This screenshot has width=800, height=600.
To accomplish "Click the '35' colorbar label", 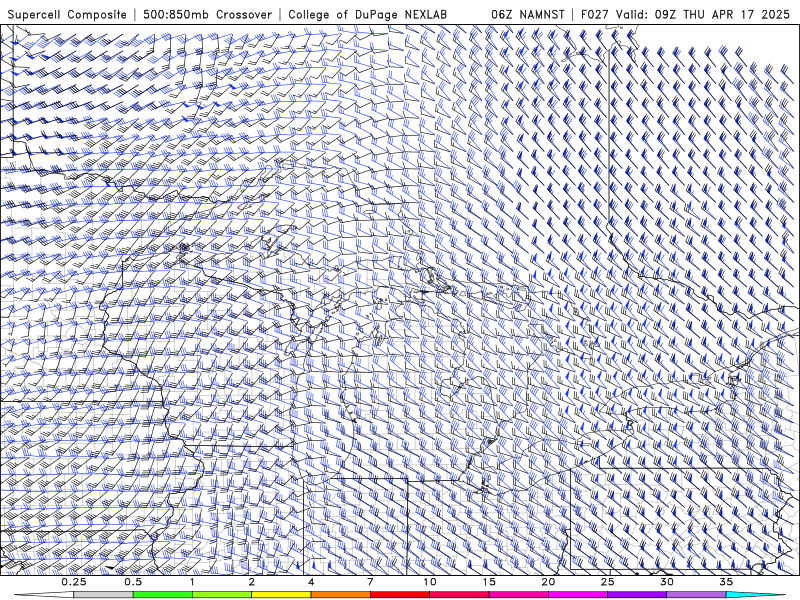I will pos(726,582).
